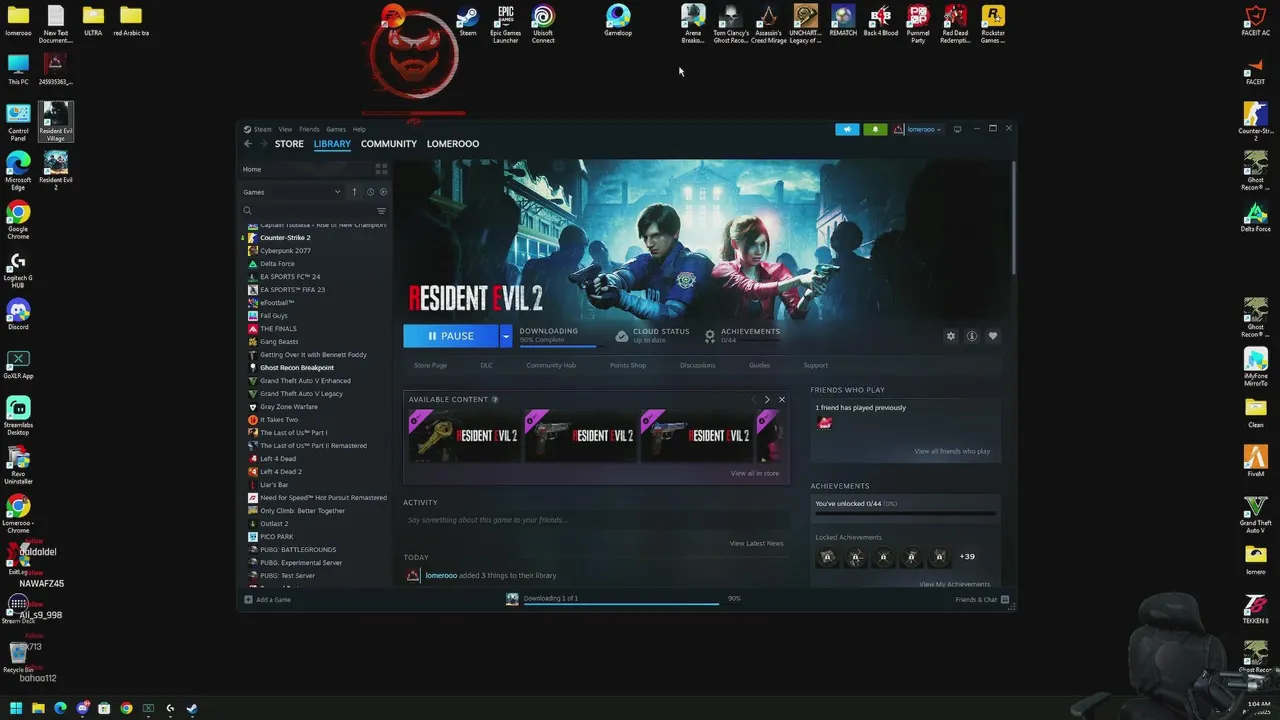1280x720 pixels.
Task: Click the library search magnifier field
Action: [x=308, y=211]
